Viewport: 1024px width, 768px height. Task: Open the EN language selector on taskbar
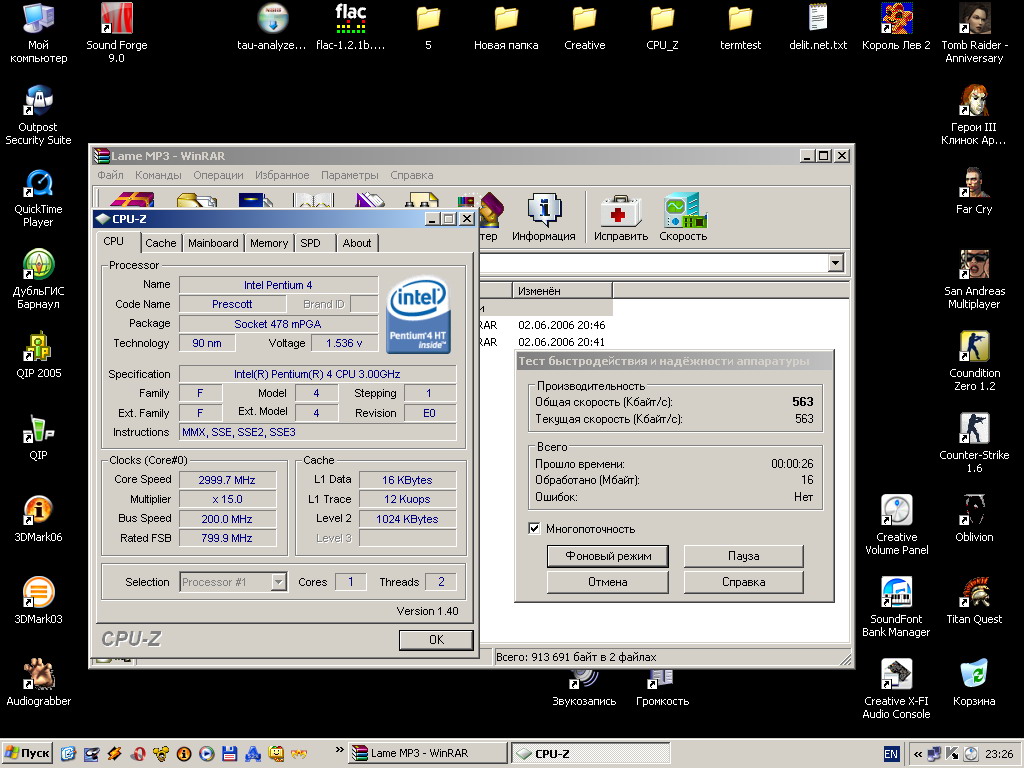tap(891, 754)
